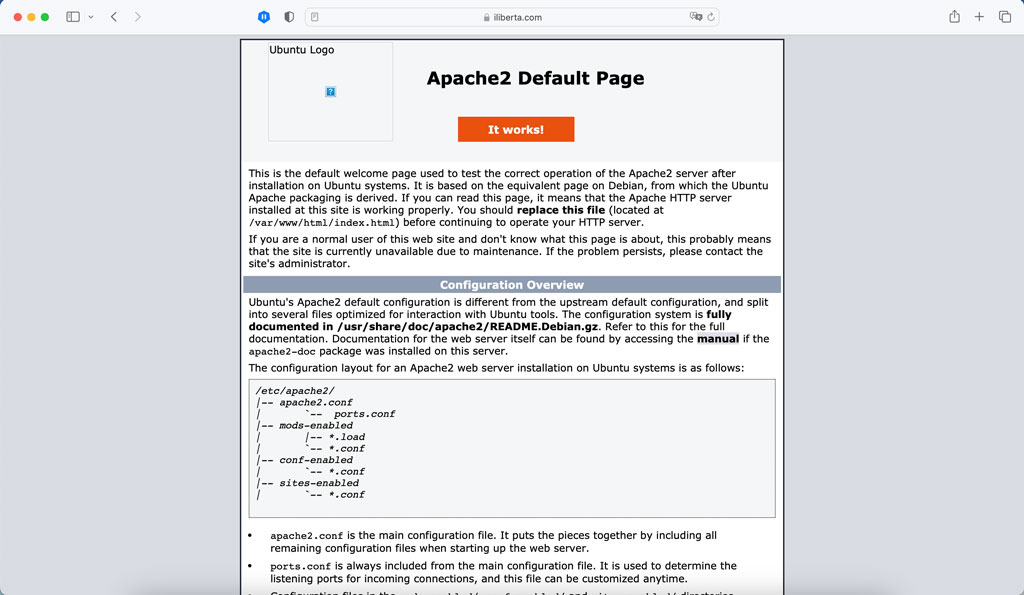Click the broken Ubuntu Logo image placeholder
Screen dimensions: 1024x595
click(330, 91)
